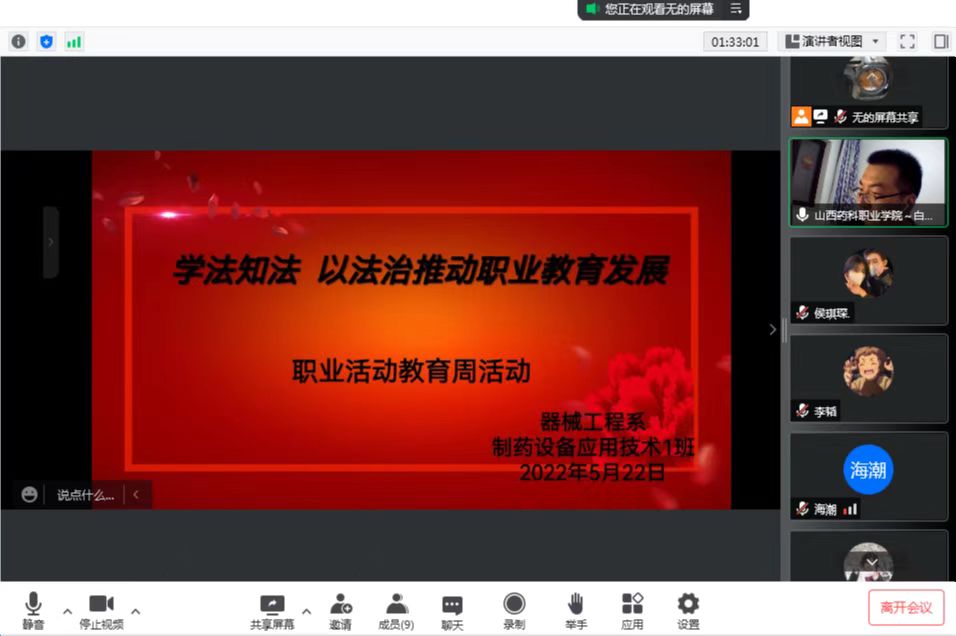Screen dimensions: 956x636
Task: Open the 邀请 invite icon
Action: point(341,610)
